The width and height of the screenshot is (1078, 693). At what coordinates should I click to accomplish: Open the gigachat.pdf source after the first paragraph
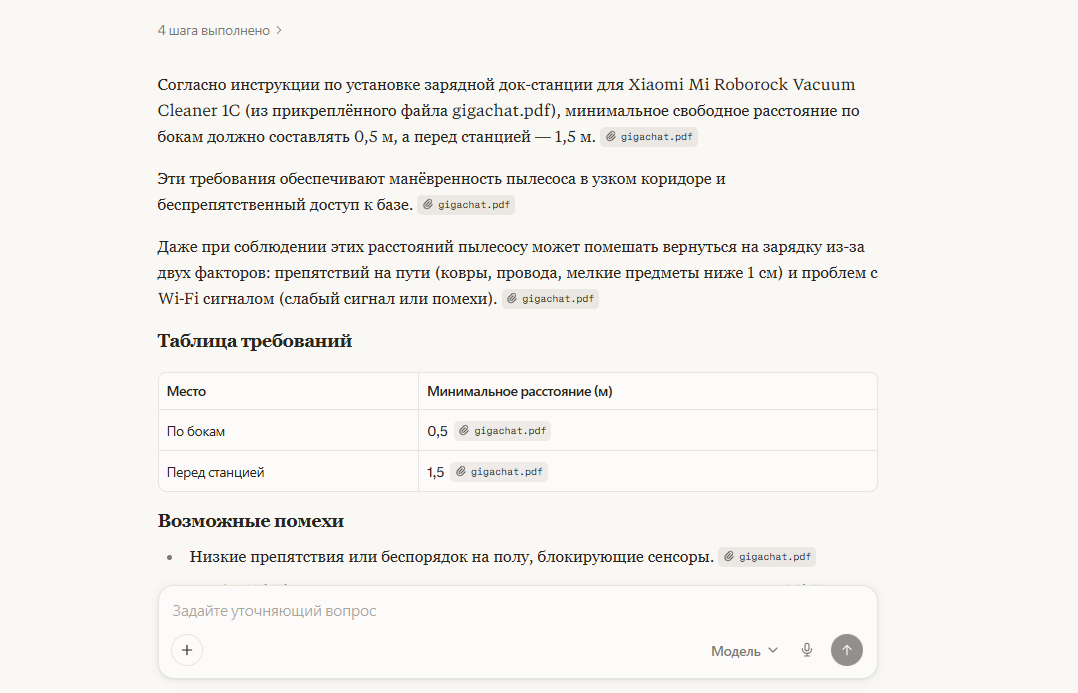point(649,137)
